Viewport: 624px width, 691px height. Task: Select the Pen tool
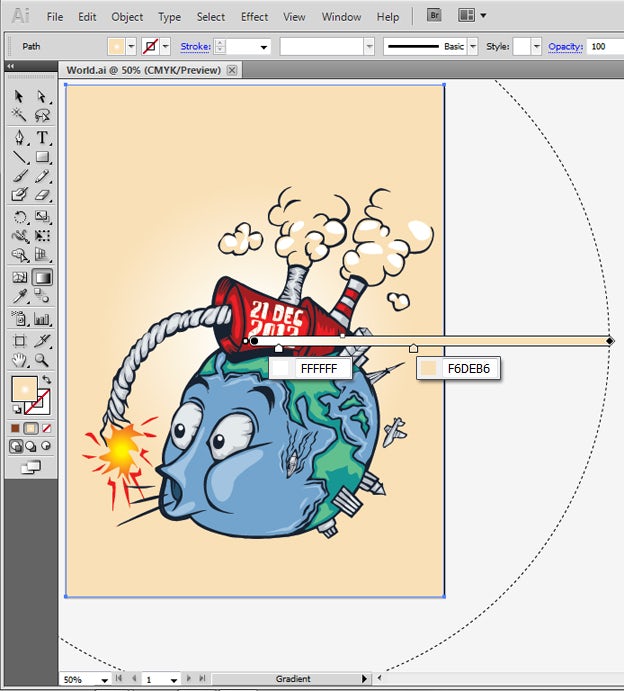[20, 137]
